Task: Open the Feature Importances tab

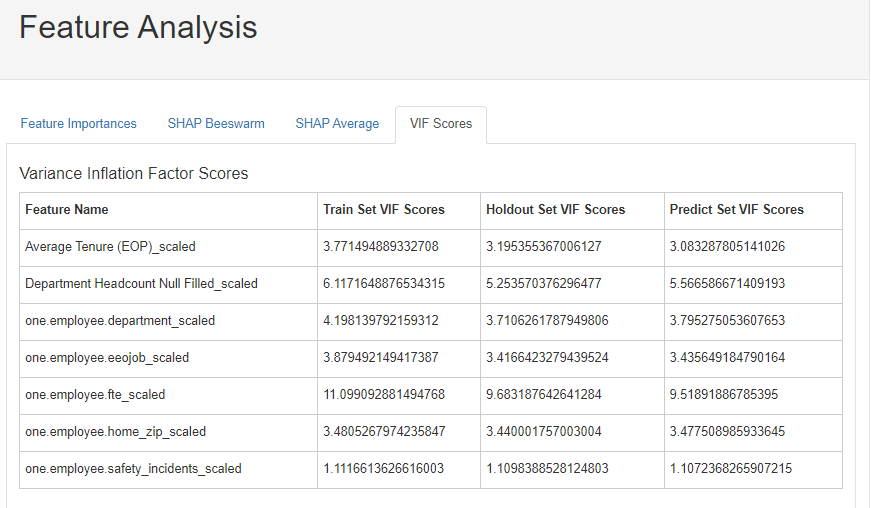Action: pyautogui.click(x=79, y=124)
